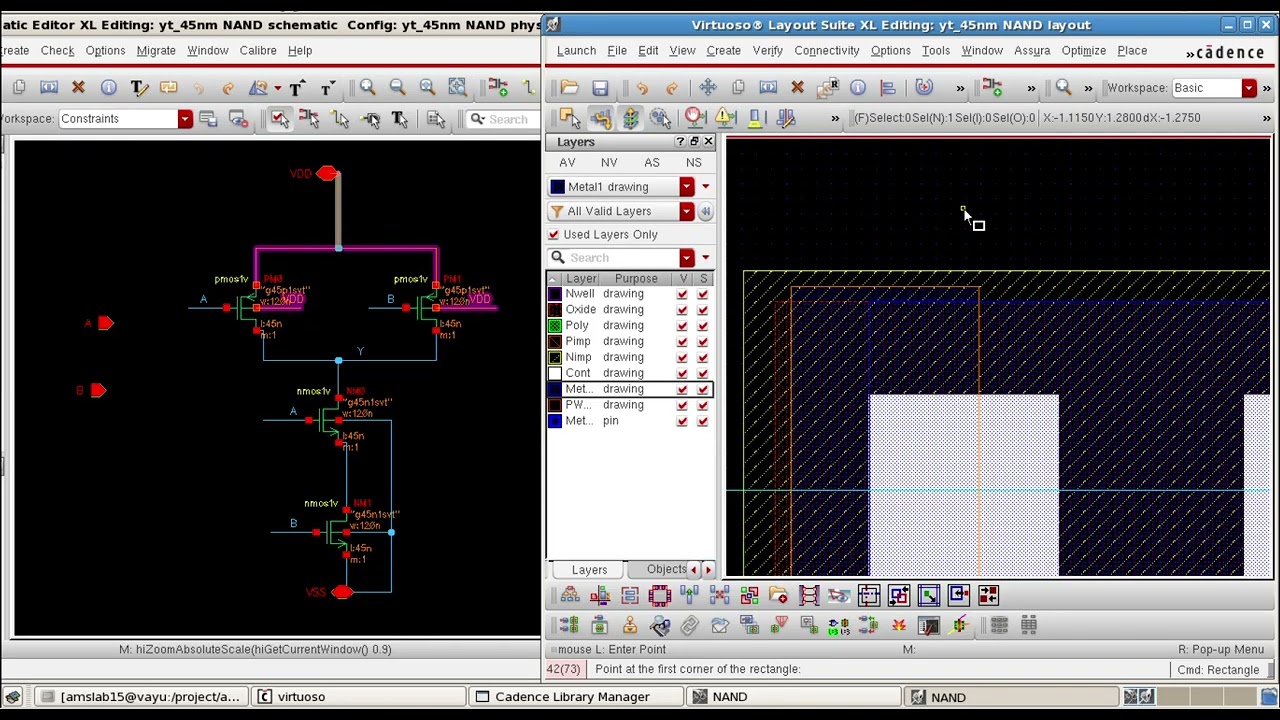The height and width of the screenshot is (720, 1280).
Task: Click the blue info Properties icon in schematic toolbar
Action: tap(109, 88)
